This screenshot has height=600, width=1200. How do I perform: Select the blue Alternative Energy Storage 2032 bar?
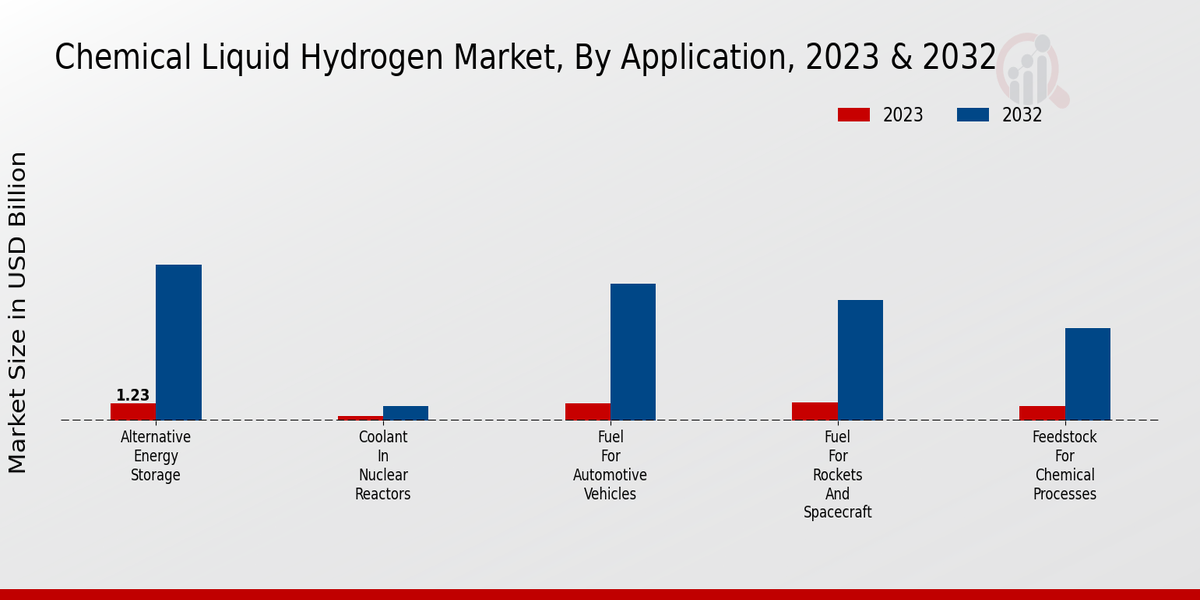click(x=179, y=342)
